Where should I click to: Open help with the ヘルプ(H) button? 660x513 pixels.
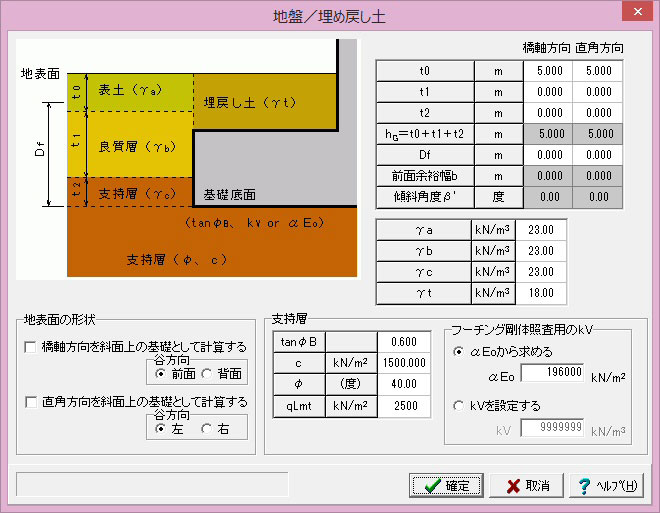click(x=607, y=485)
